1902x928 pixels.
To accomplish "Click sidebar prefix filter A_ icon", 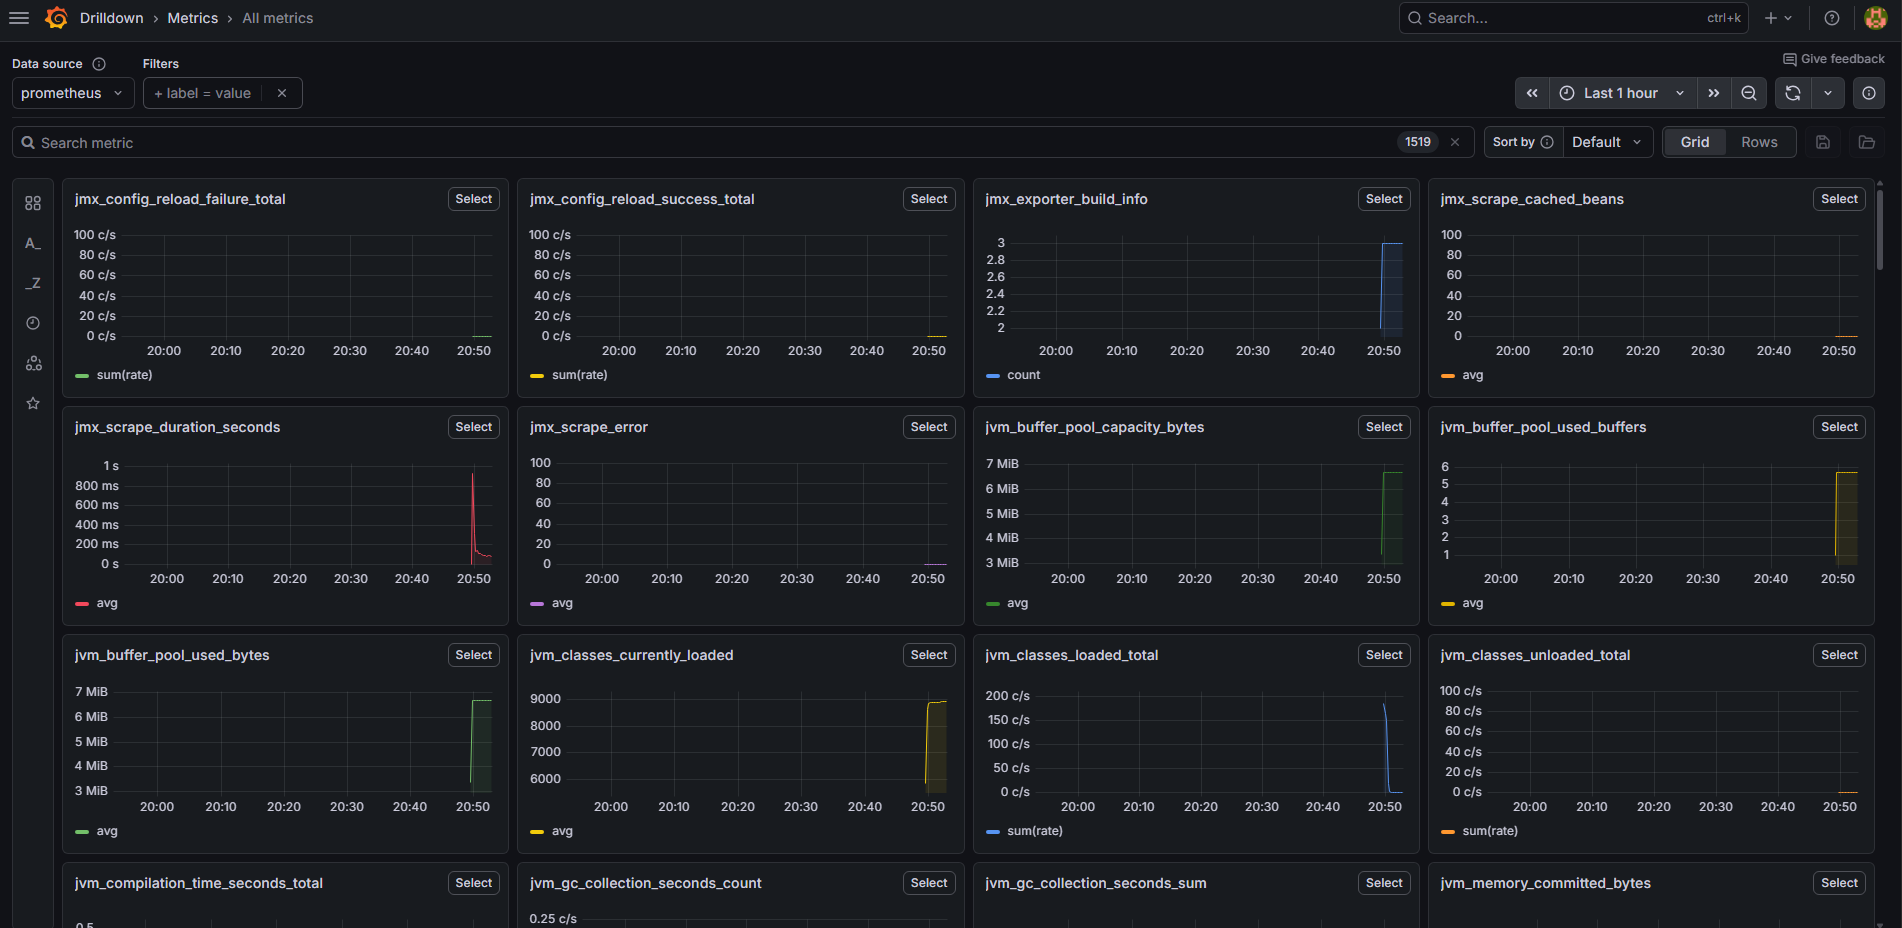I will (x=33, y=243).
